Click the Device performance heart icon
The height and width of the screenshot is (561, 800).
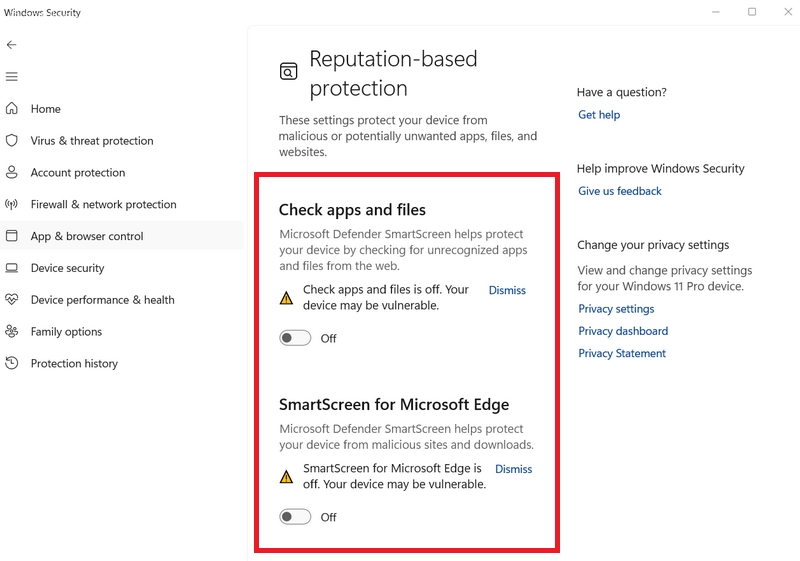pyautogui.click(x=12, y=299)
